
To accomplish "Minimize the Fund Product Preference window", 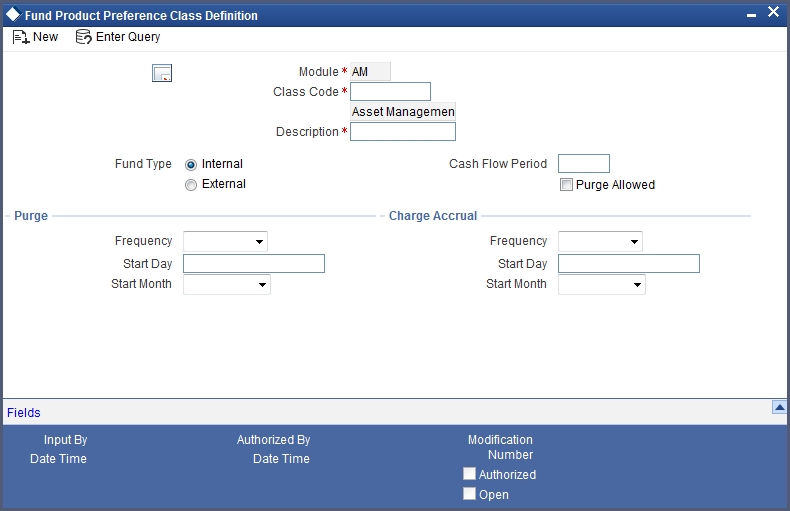I will (751, 16).
